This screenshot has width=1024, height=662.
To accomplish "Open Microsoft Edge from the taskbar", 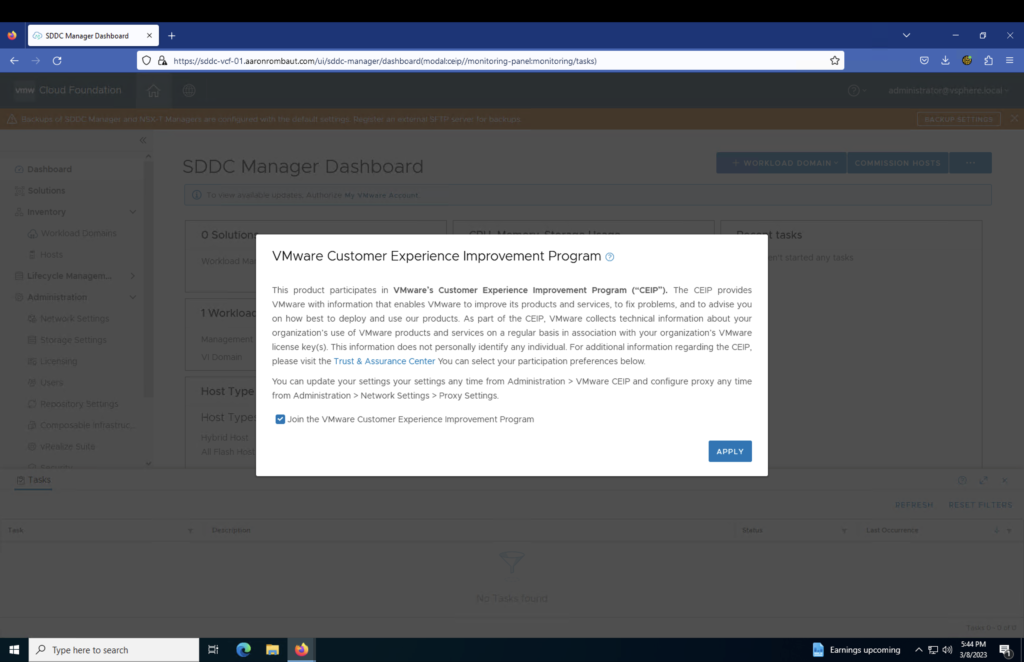I will [243, 650].
